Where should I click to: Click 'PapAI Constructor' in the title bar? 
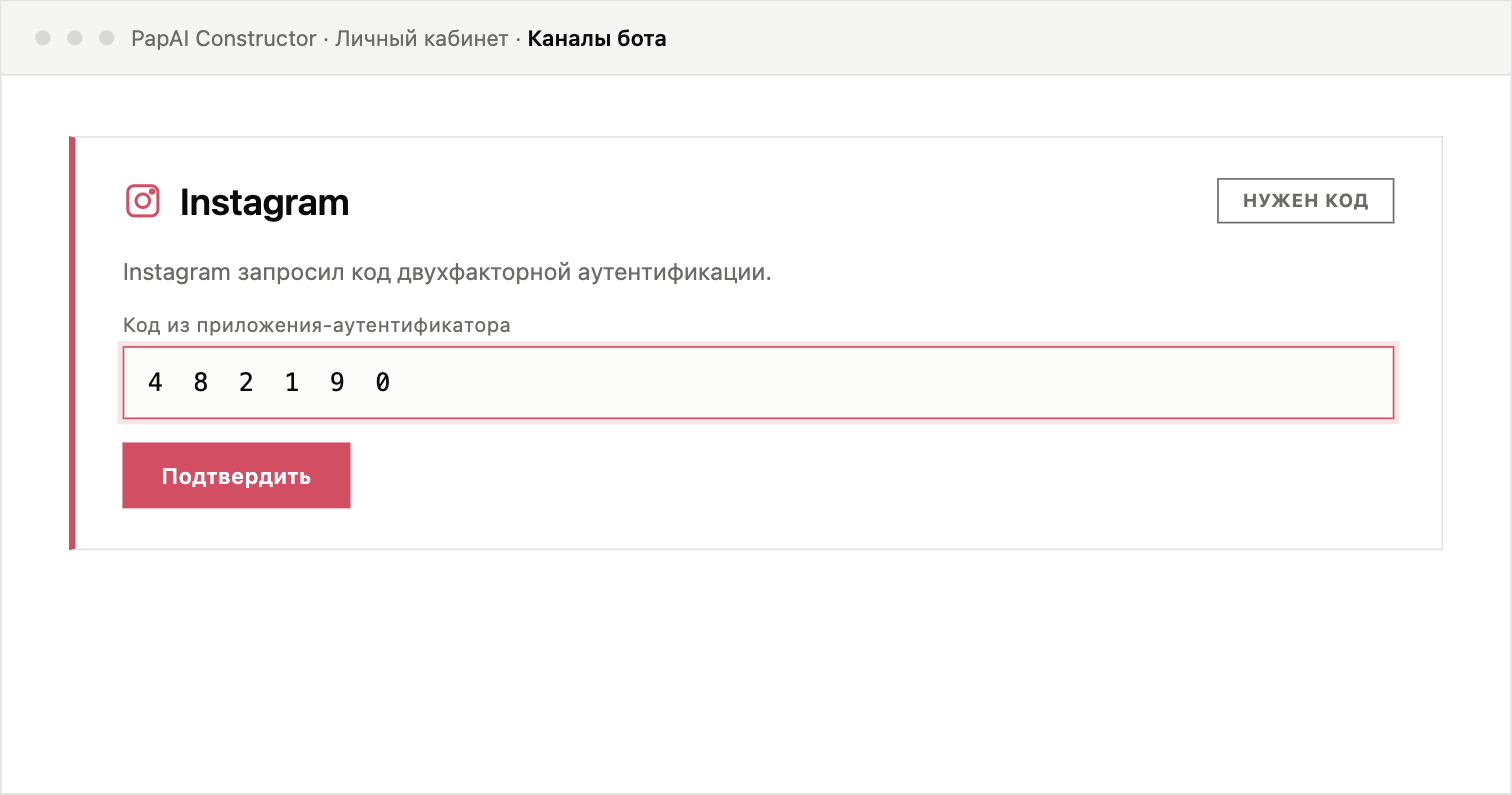pyautogui.click(x=224, y=39)
